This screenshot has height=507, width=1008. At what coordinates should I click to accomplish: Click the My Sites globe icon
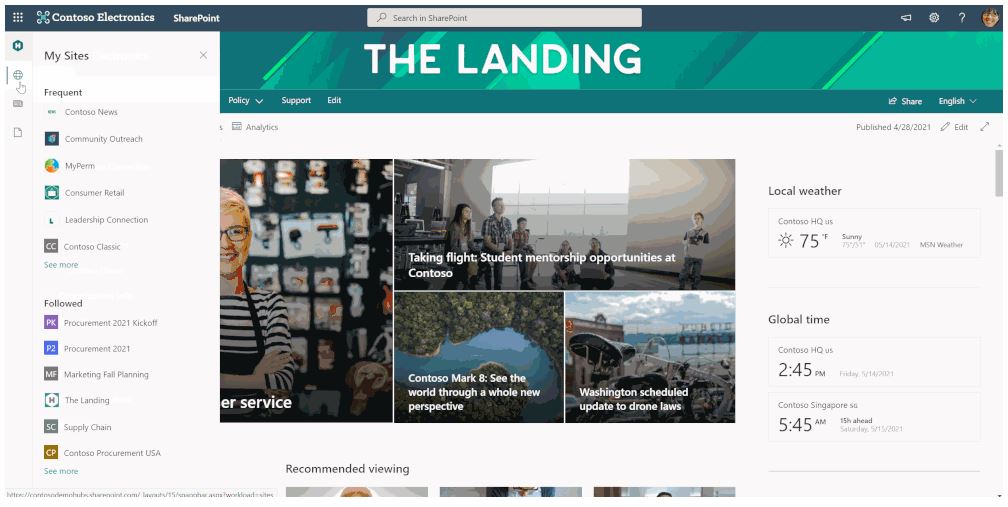click(x=18, y=75)
